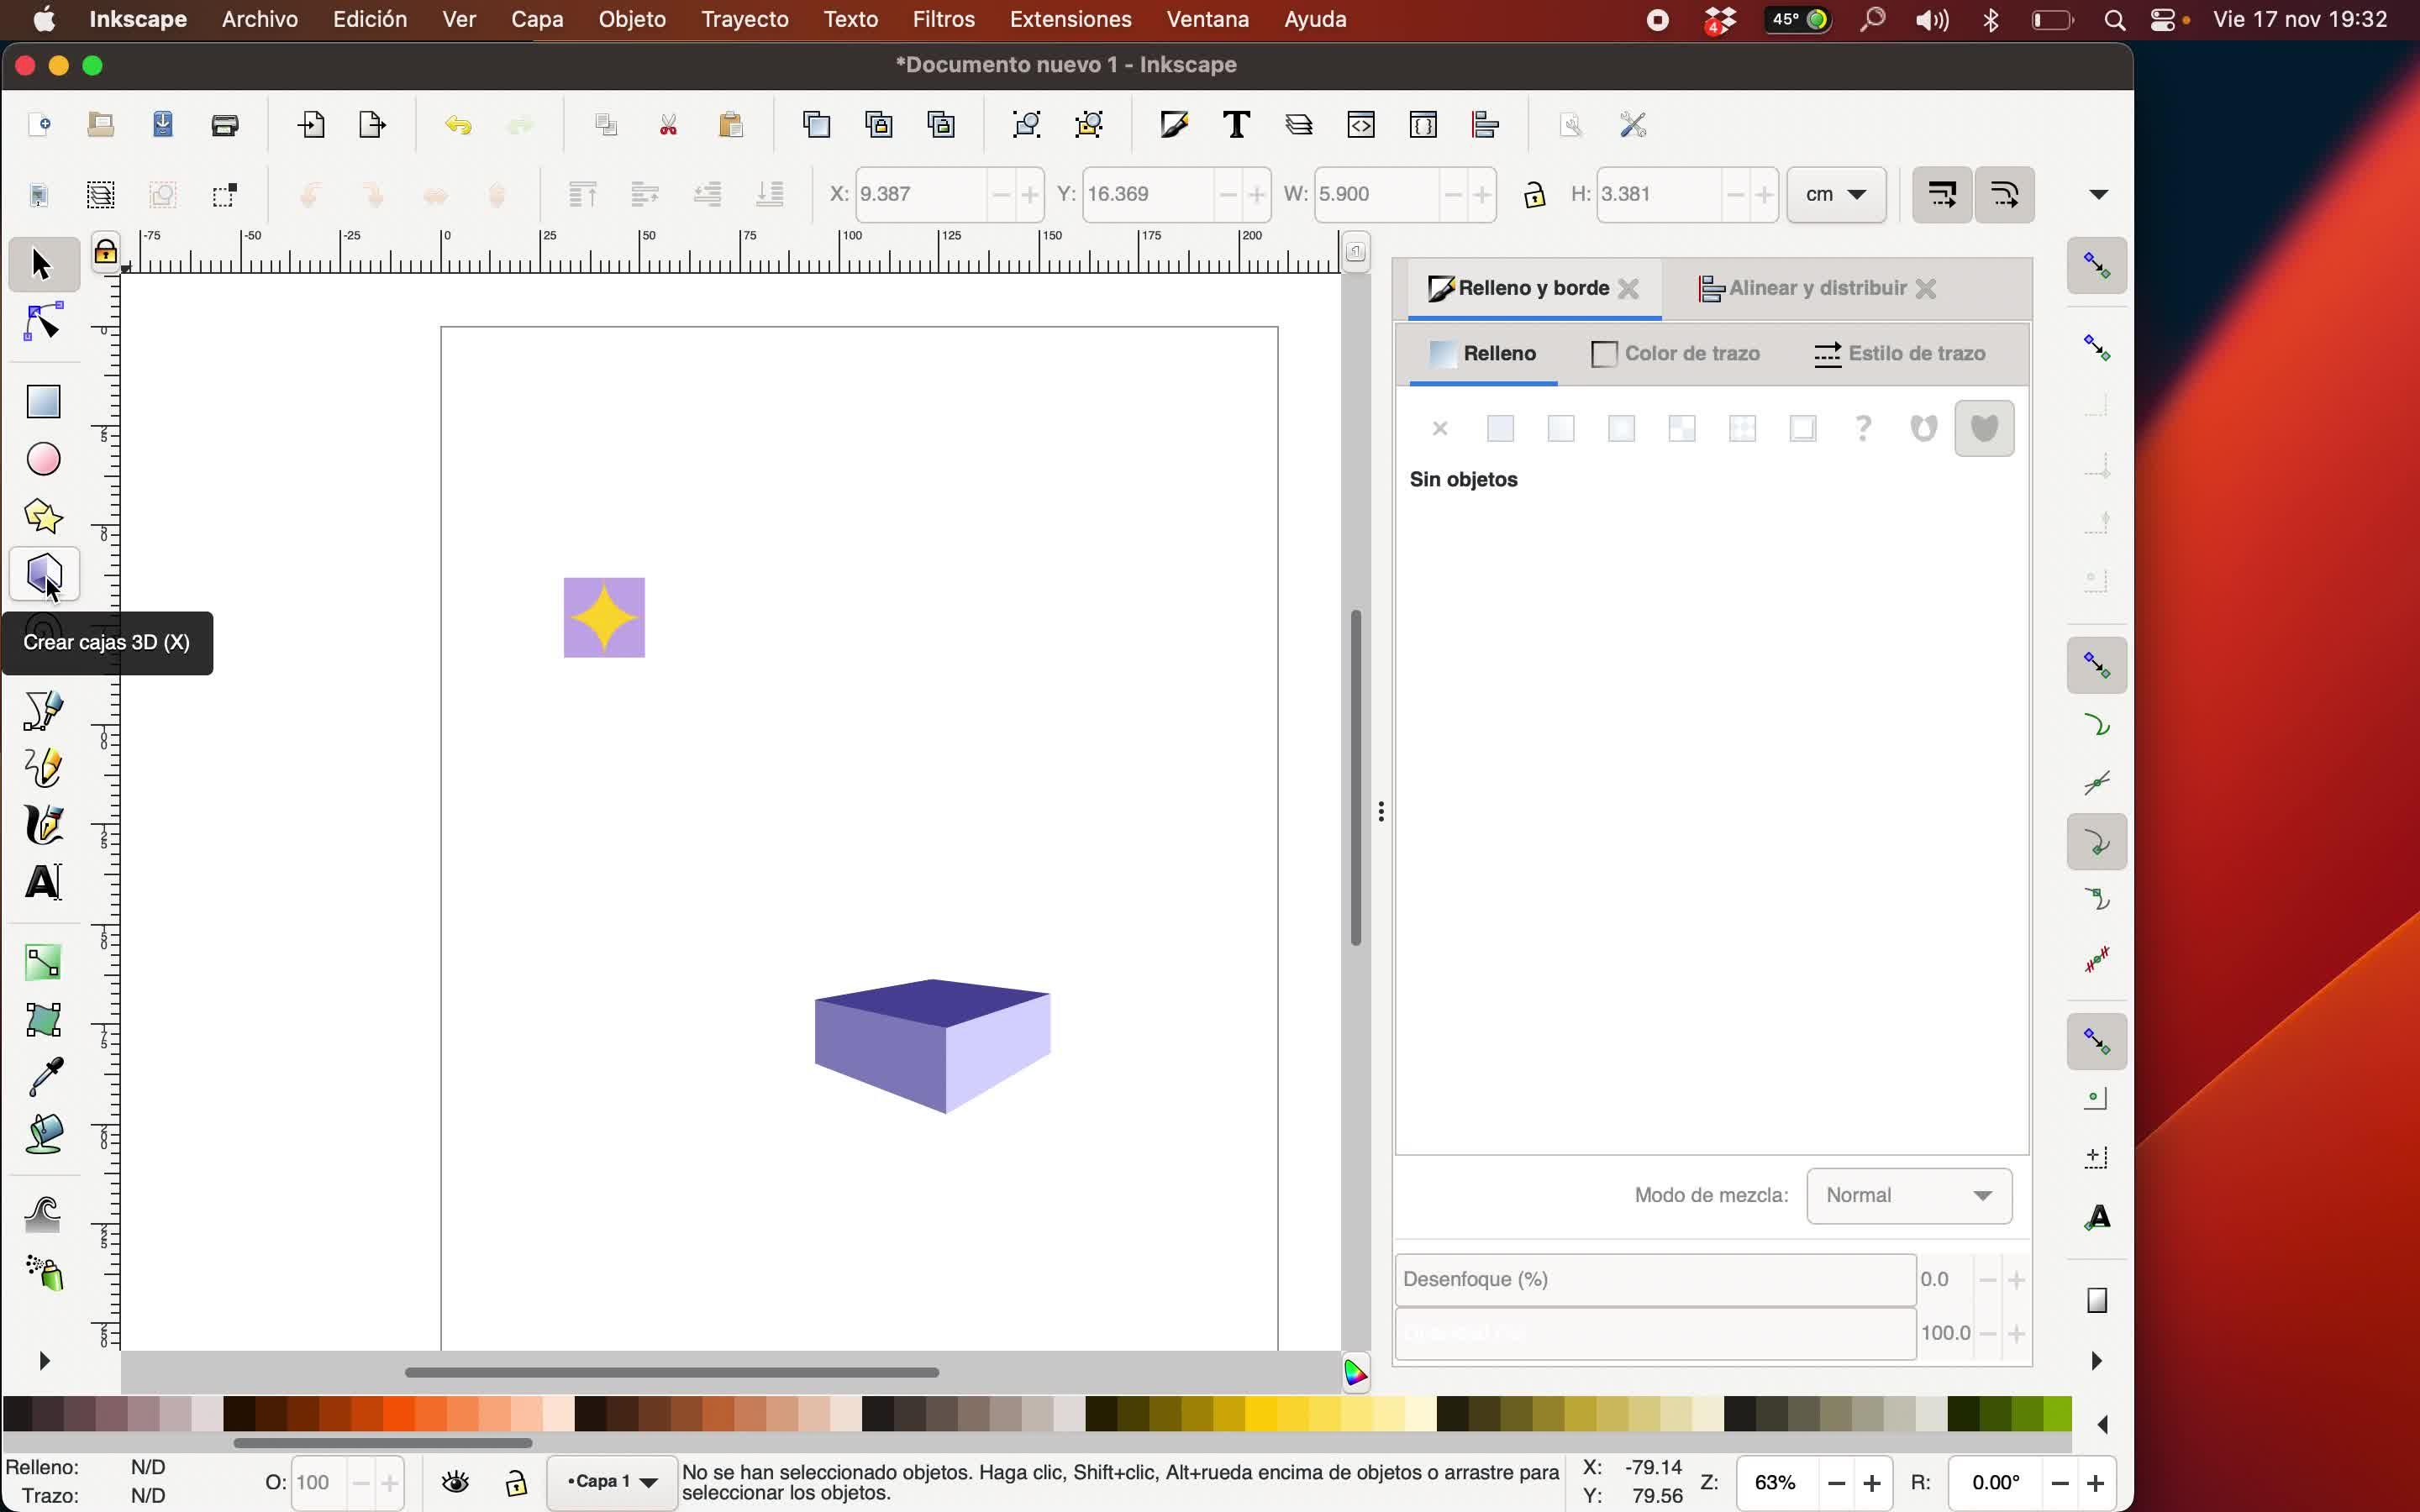The height and width of the screenshot is (1512, 2420).
Task: Select the text tool in toolbox
Action: click(43, 882)
